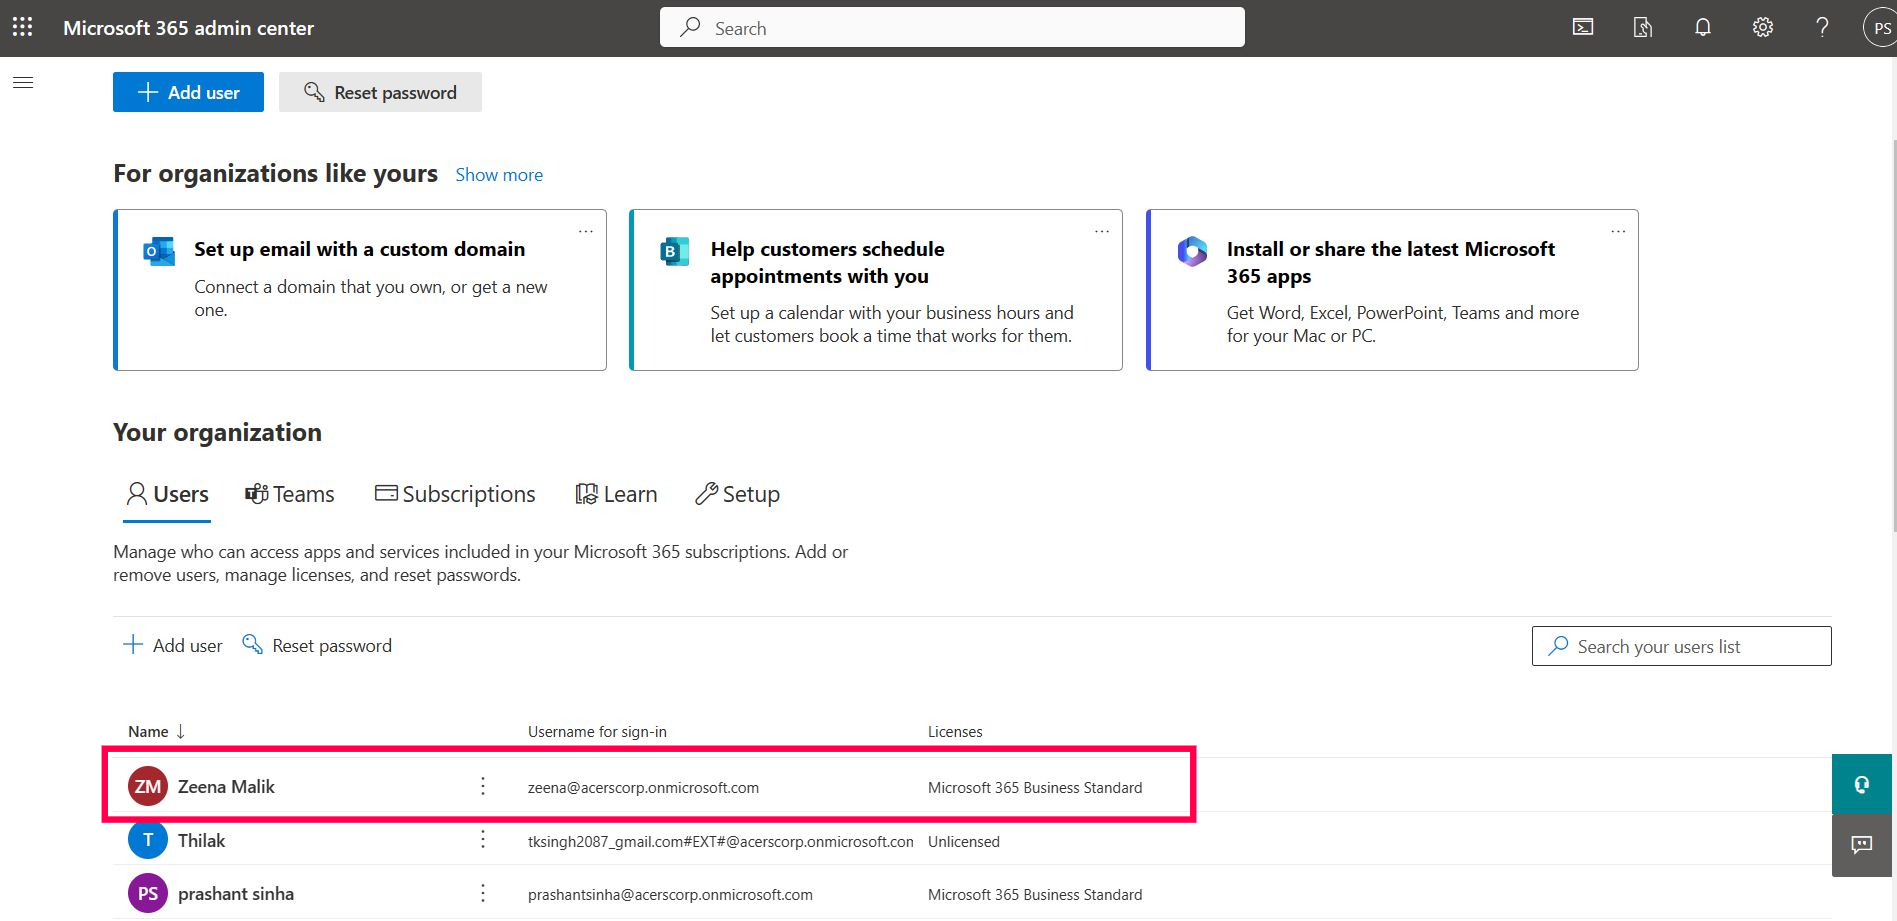
Task: Open the settings gear icon
Action: point(1762,28)
